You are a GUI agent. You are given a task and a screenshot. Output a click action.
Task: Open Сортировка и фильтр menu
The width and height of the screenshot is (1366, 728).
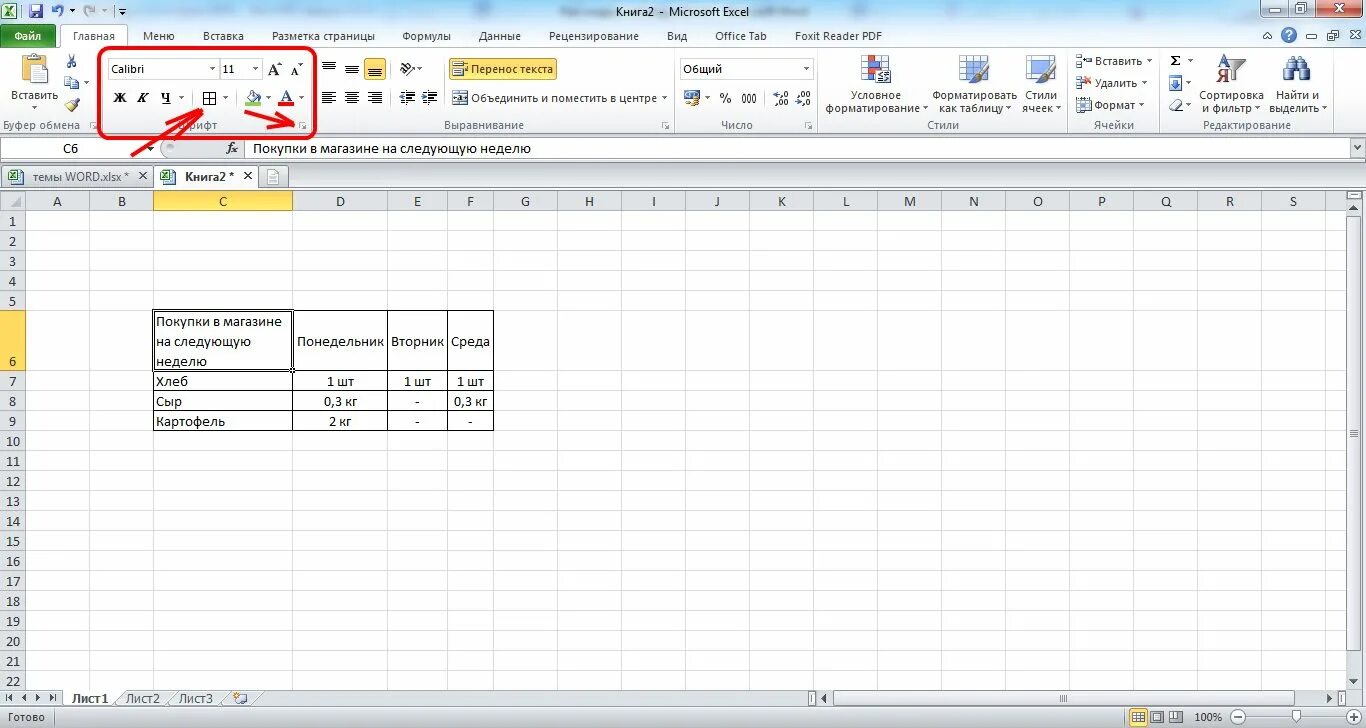point(1231,85)
